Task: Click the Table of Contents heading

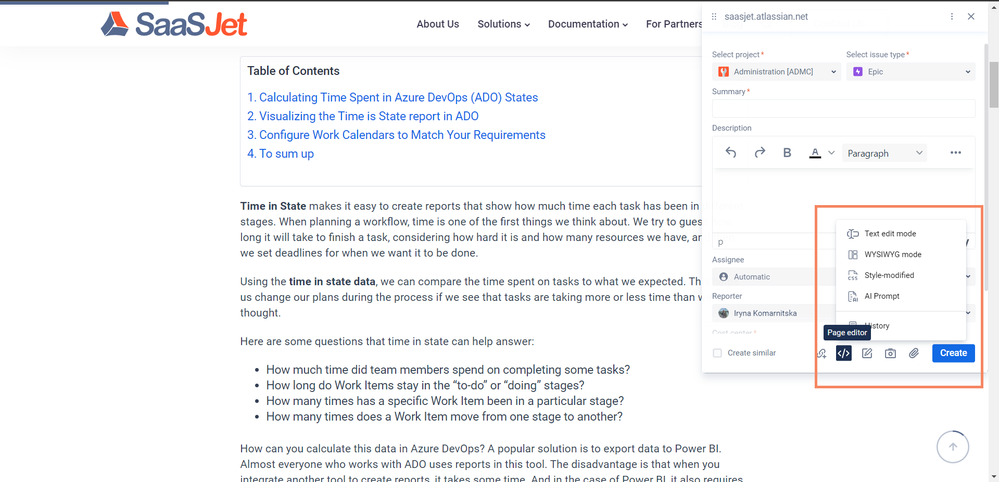Action: tap(294, 71)
